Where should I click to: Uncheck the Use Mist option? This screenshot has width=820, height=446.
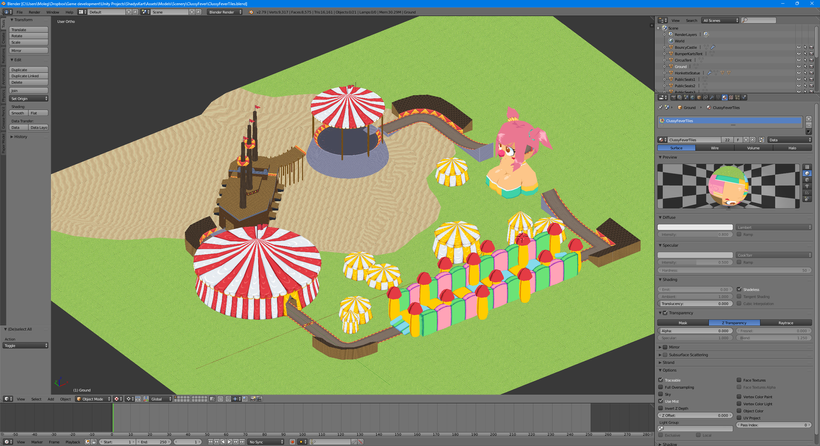[662, 402]
